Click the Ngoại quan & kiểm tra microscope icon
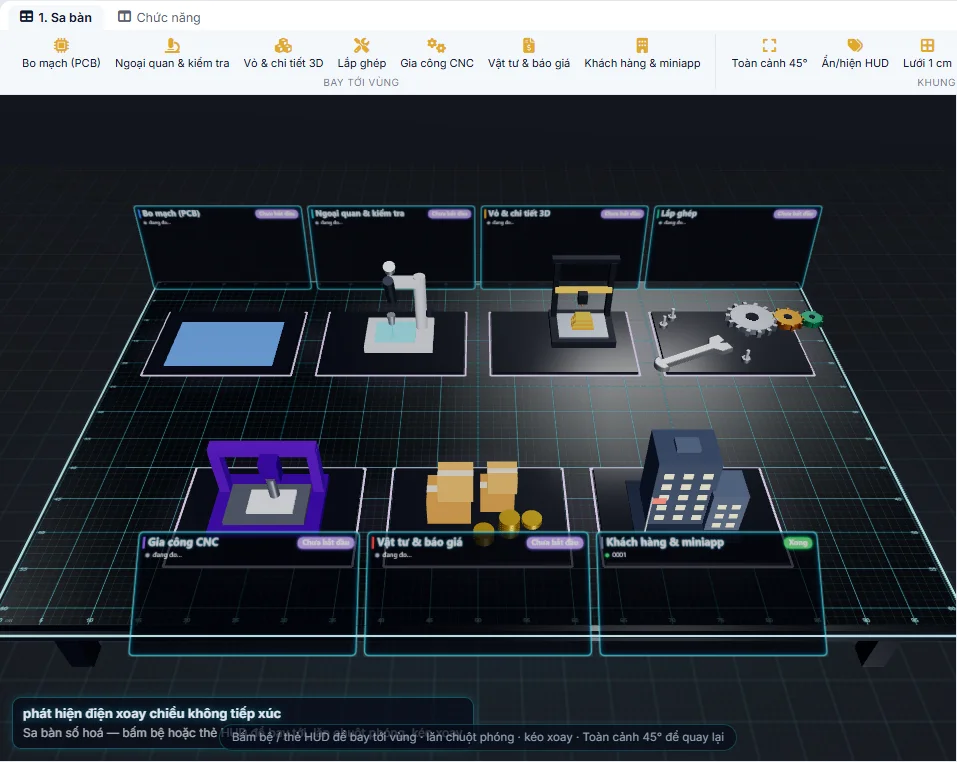 (172, 45)
